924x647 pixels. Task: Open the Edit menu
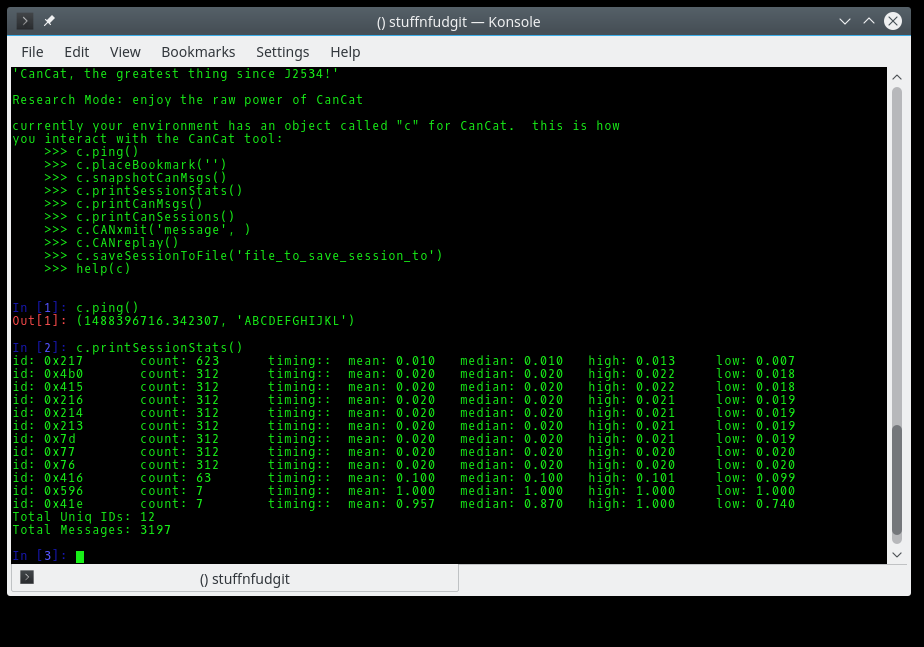77,52
